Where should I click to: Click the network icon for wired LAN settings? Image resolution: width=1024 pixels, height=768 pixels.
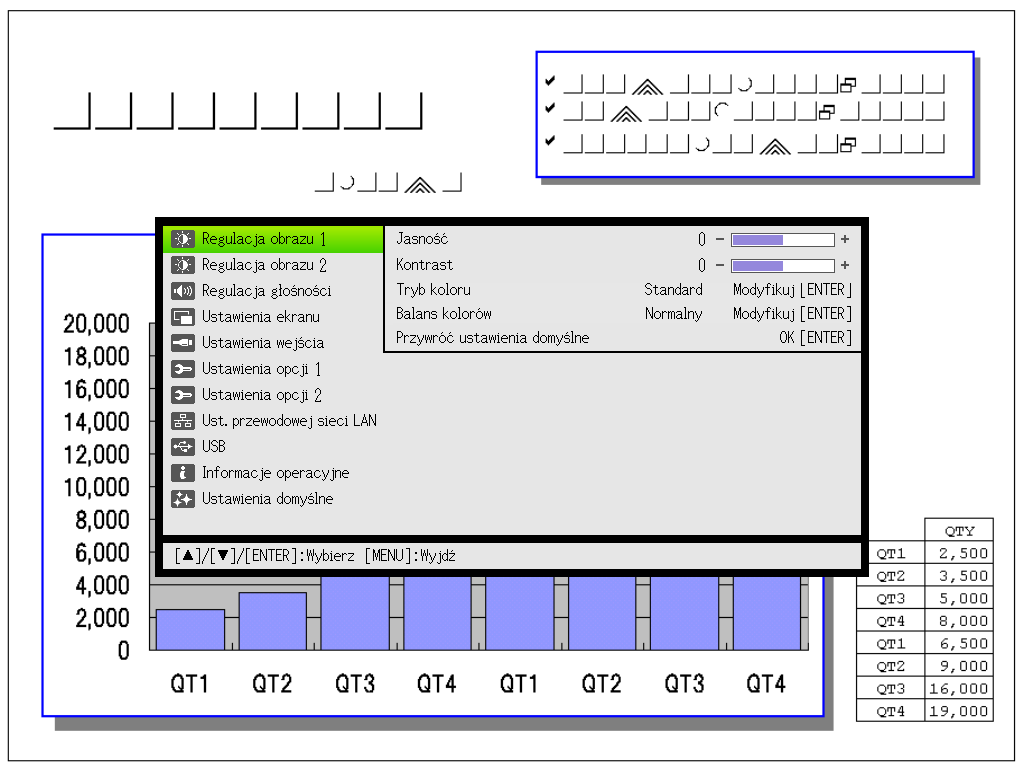[182, 421]
